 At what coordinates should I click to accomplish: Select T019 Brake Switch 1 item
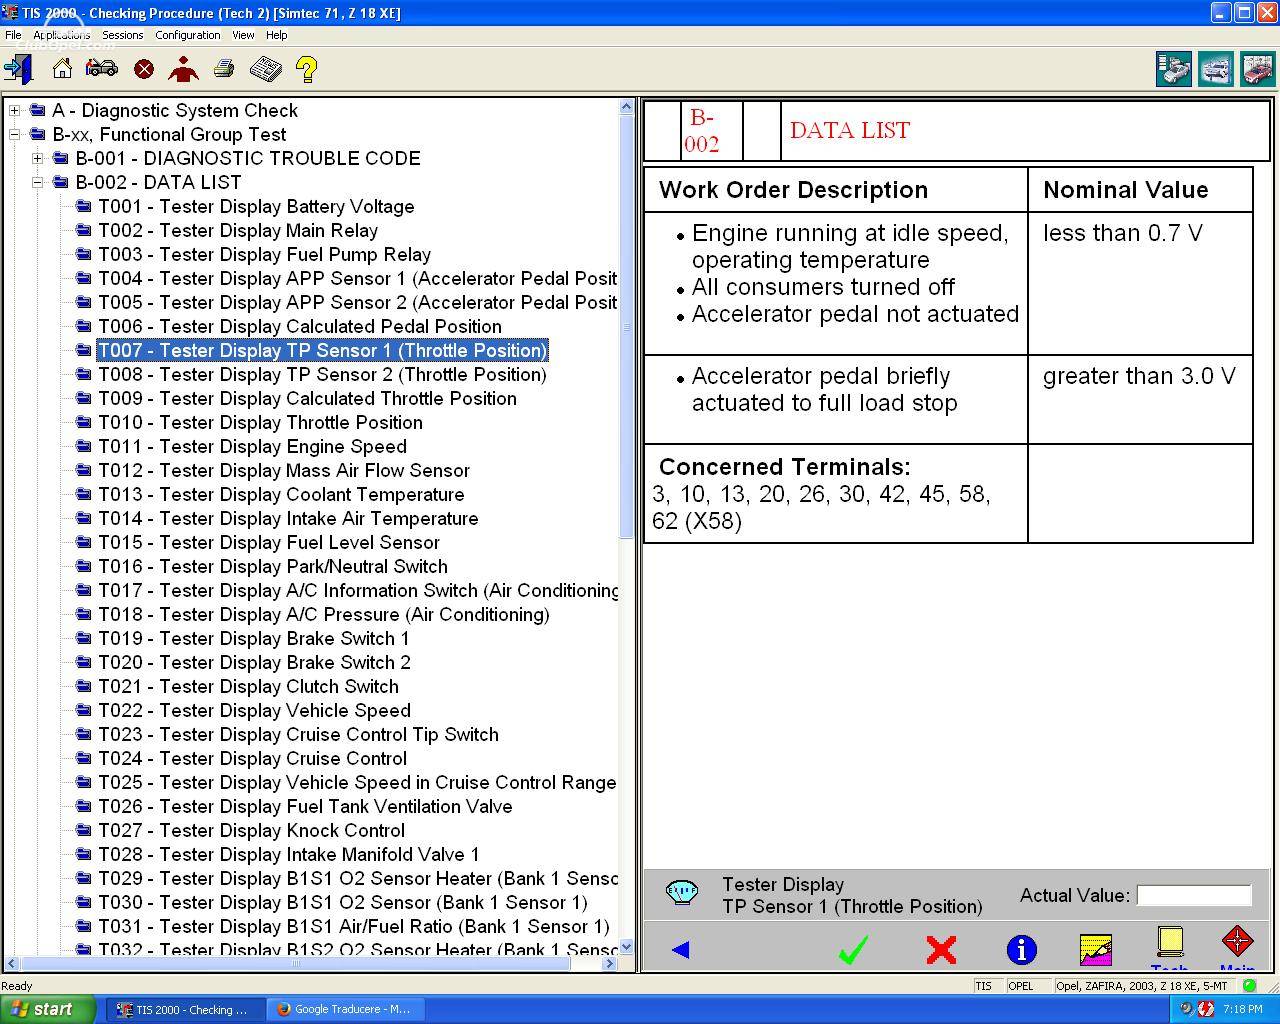tap(253, 638)
